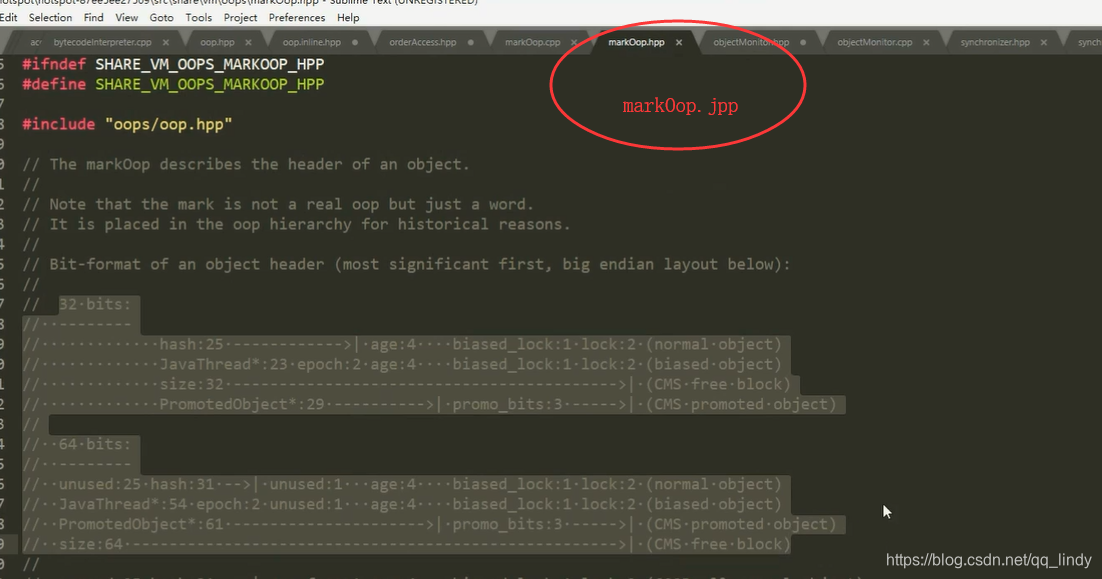1102x579 pixels.
Task: Switch to the objectMonitor.cpp tab
Action: (874, 43)
